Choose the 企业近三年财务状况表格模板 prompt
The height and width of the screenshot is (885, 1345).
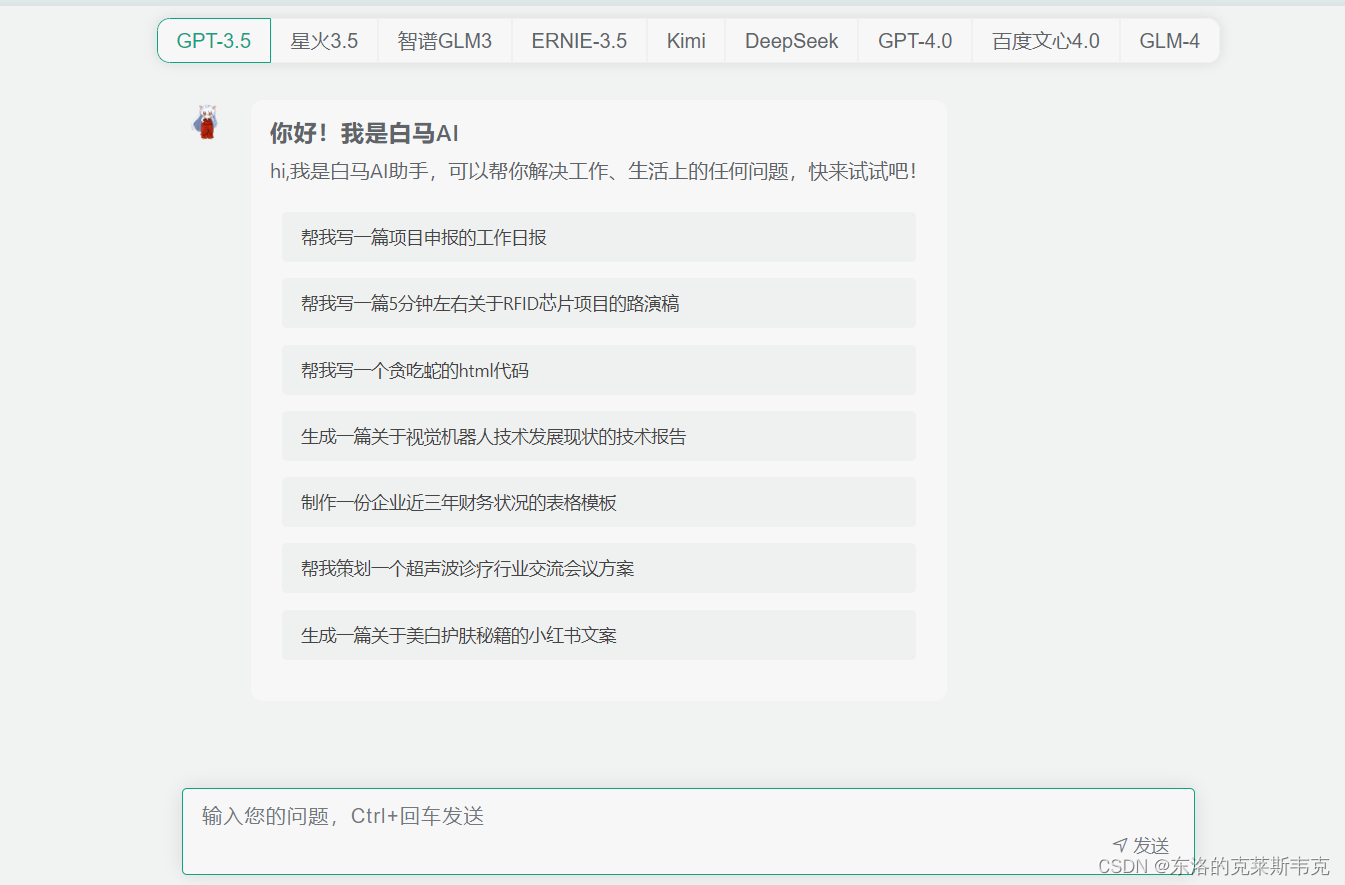pos(599,502)
